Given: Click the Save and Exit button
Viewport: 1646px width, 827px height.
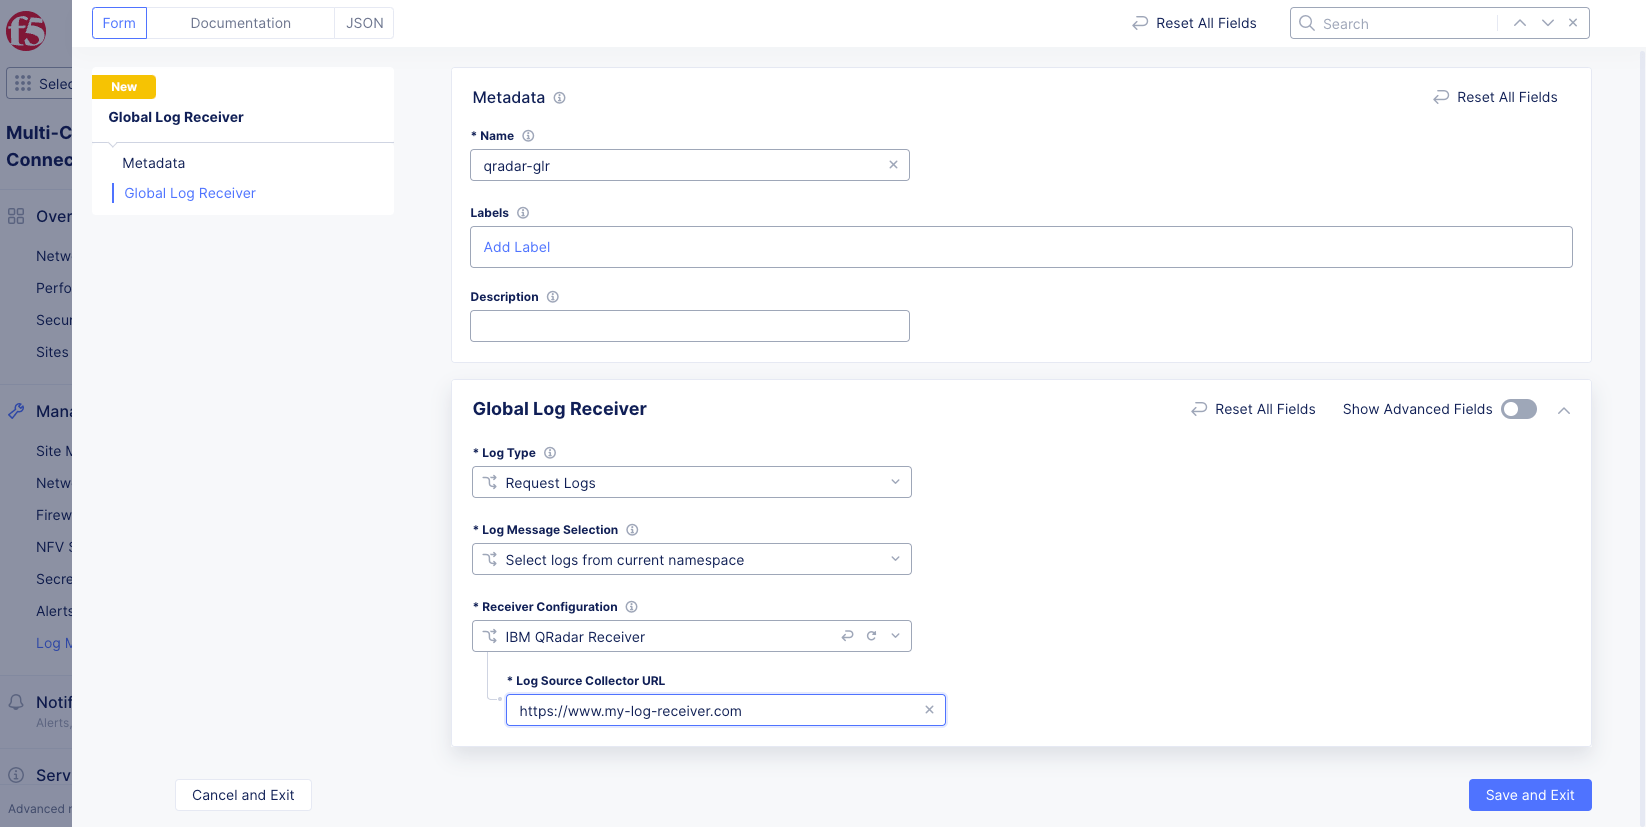Looking at the screenshot, I should (x=1529, y=795).
